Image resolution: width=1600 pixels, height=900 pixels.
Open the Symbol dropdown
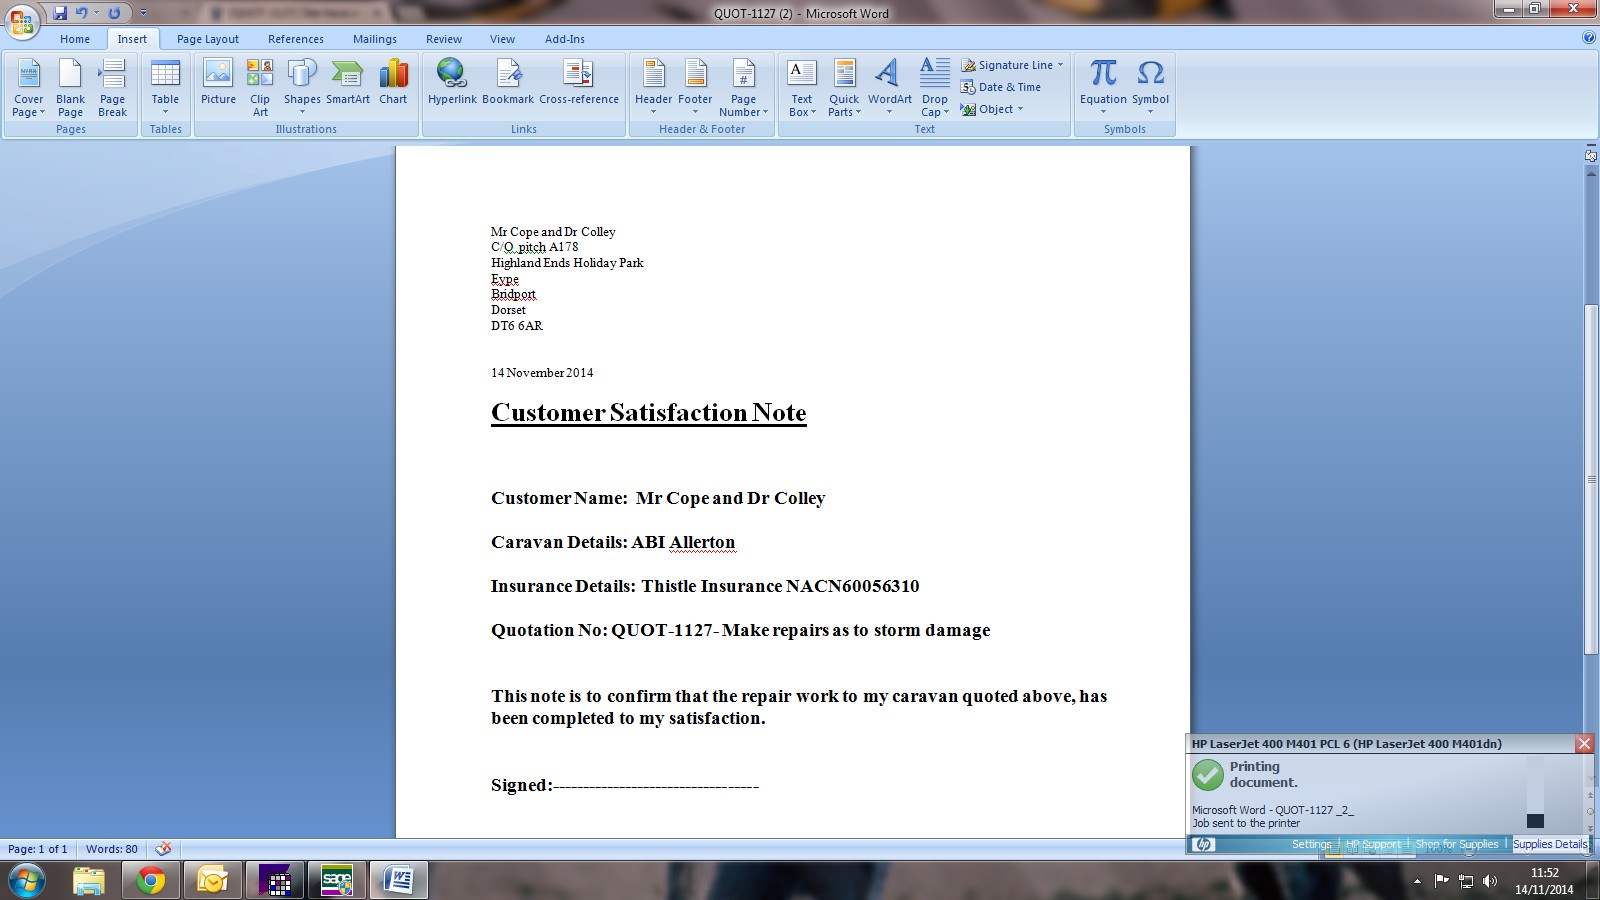1150,86
